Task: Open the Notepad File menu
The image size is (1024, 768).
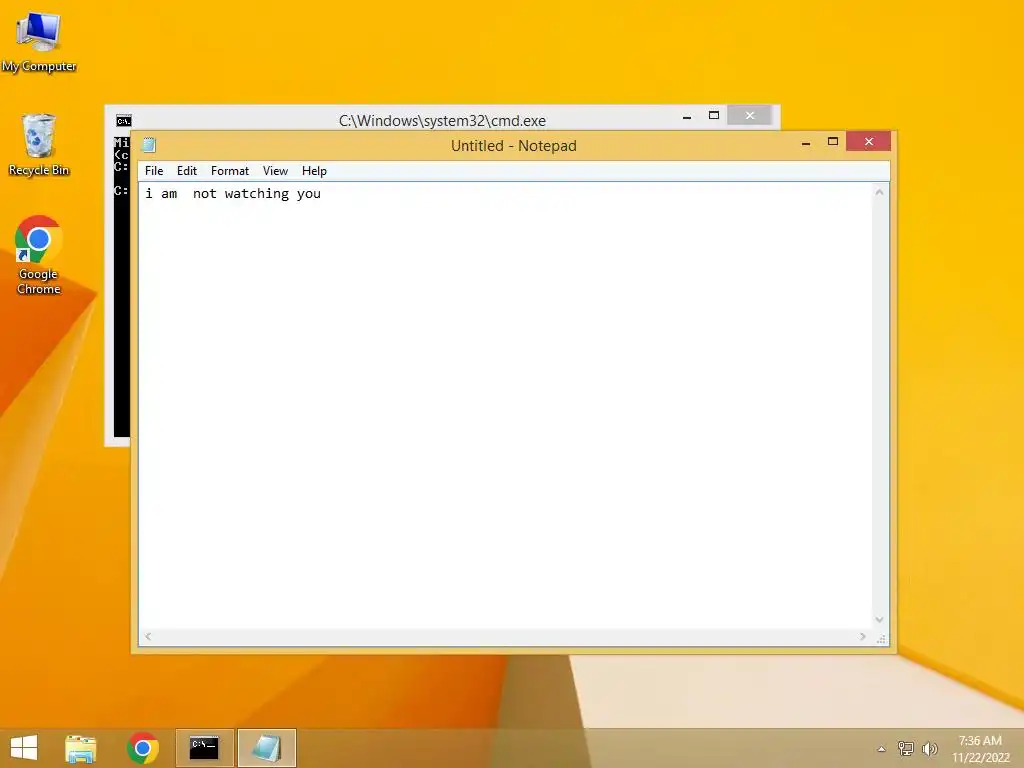Action: tap(154, 171)
